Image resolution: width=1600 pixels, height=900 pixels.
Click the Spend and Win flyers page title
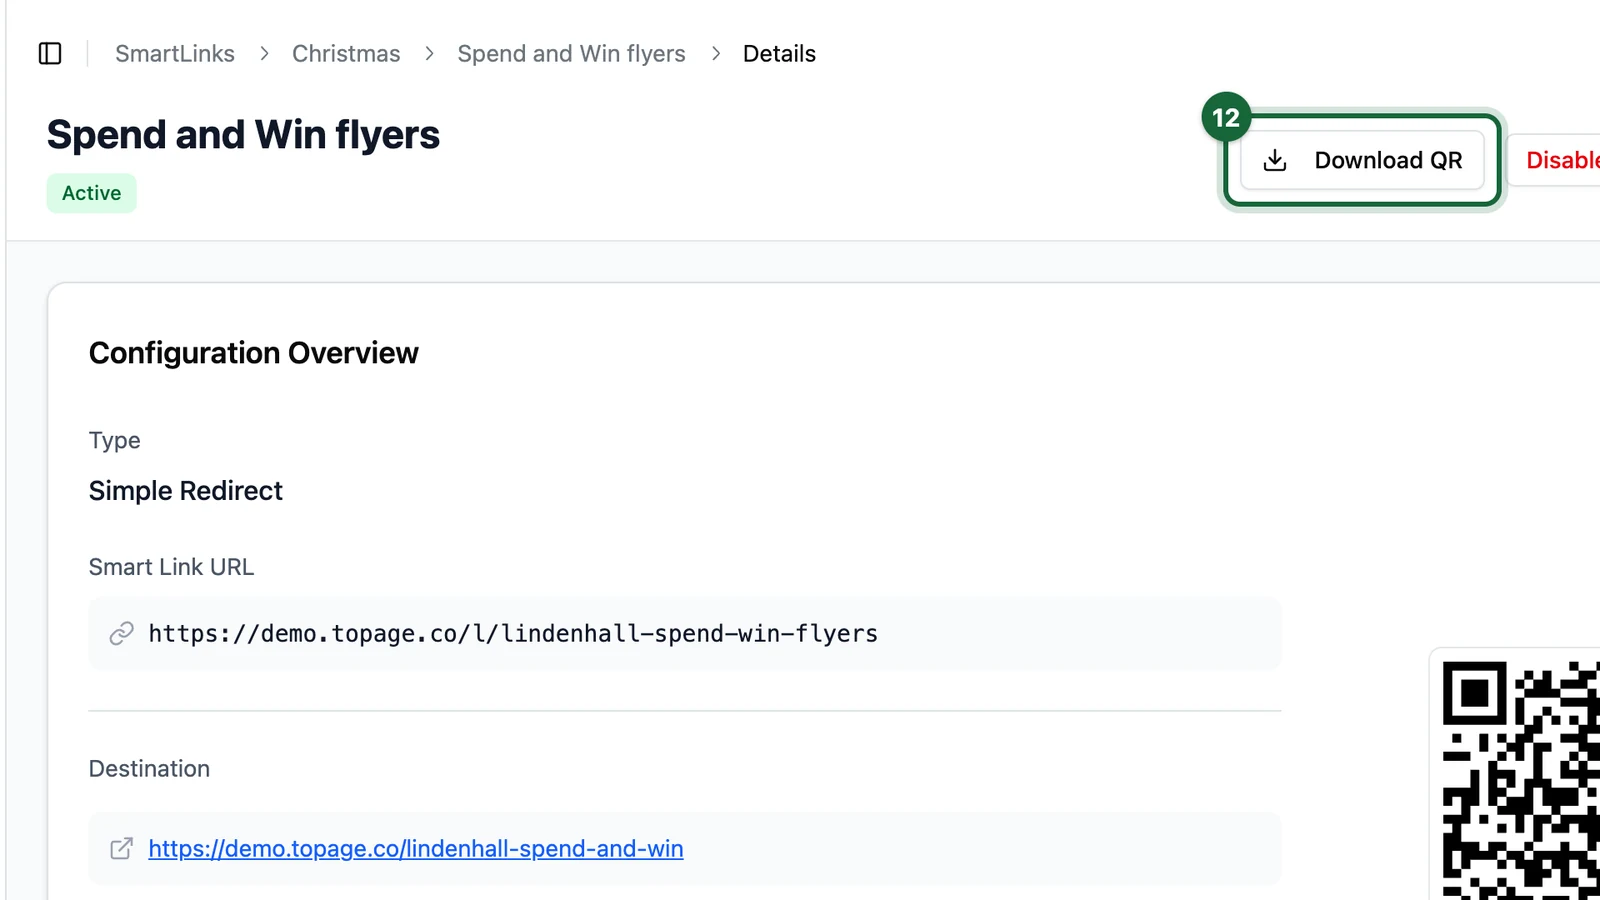coord(243,135)
